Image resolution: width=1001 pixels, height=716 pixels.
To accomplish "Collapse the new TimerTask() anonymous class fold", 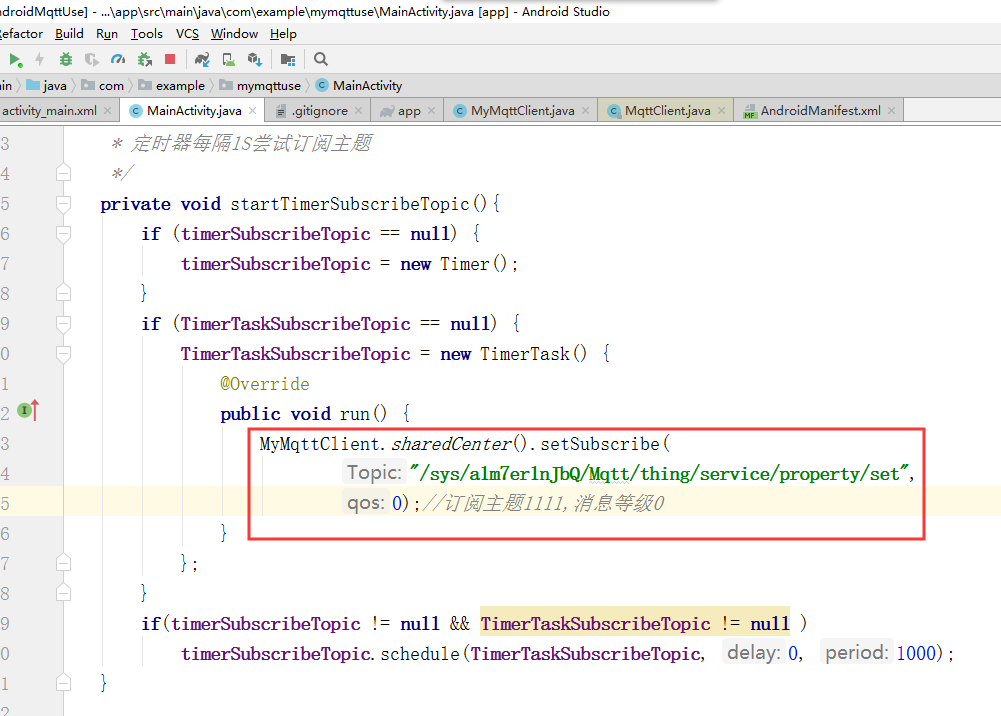I will (x=63, y=354).
